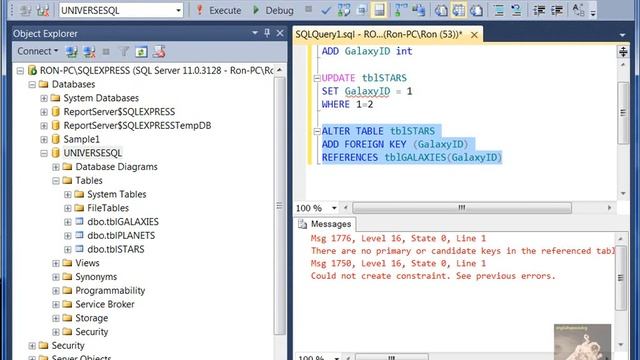Switch output to Results to Grid

click(x=458, y=10)
